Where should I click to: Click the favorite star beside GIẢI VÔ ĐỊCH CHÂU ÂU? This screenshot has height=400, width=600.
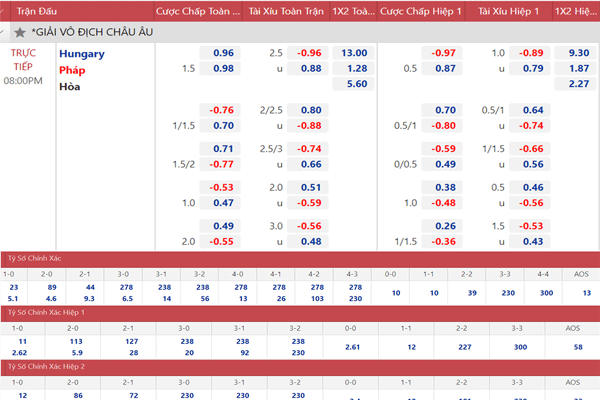tap(19, 32)
